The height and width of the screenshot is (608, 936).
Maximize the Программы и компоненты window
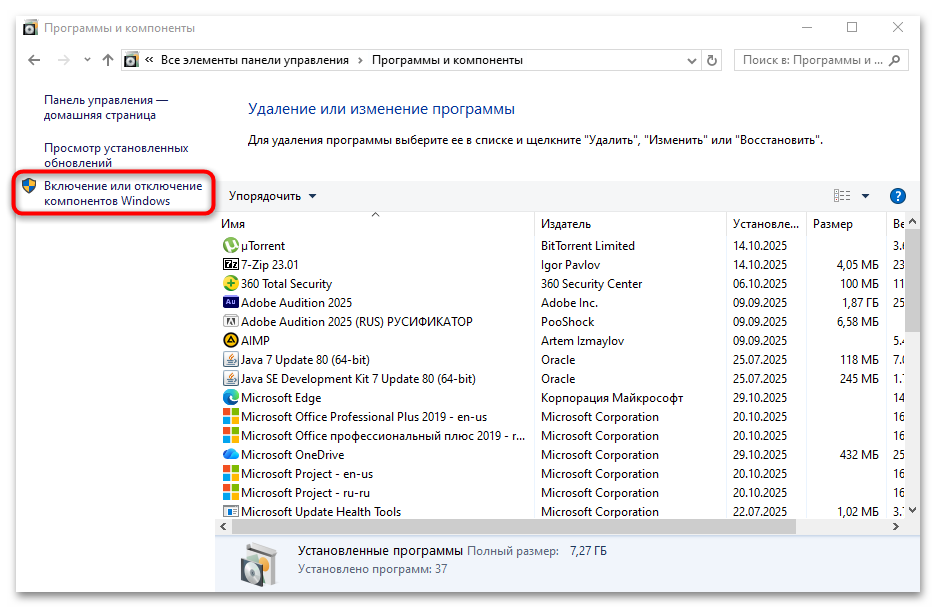[x=852, y=27]
